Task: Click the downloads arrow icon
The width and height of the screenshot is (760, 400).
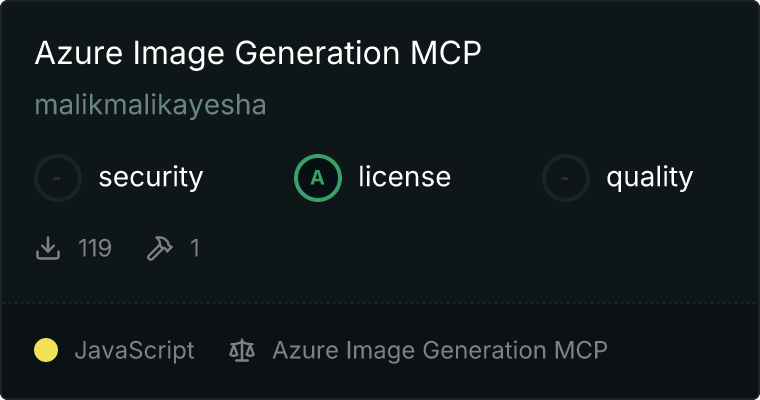Action: tap(48, 248)
